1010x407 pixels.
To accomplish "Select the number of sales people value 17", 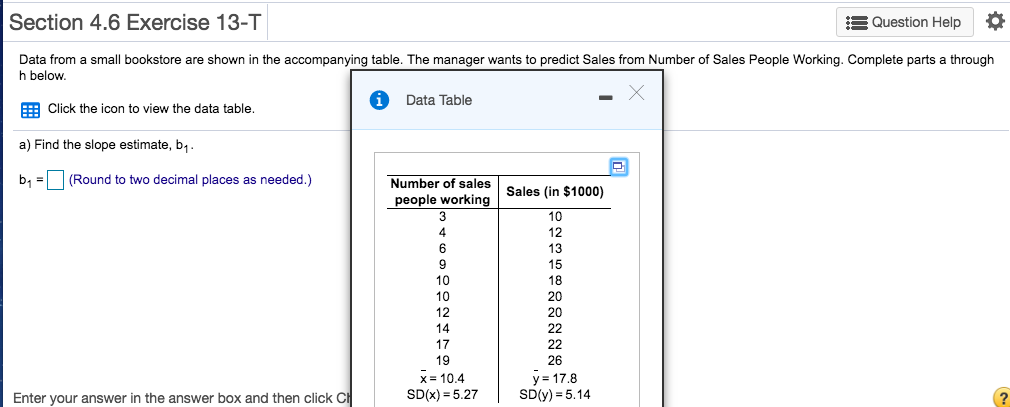I will (443, 345).
